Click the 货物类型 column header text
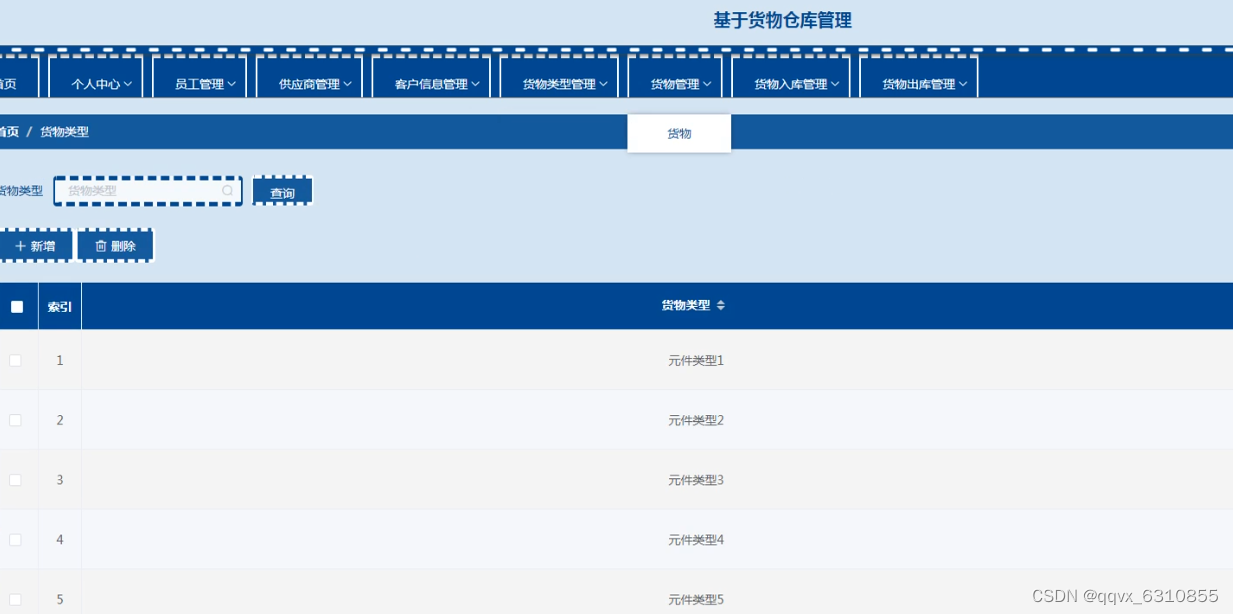1233x614 pixels. click(x=685, y=305)
